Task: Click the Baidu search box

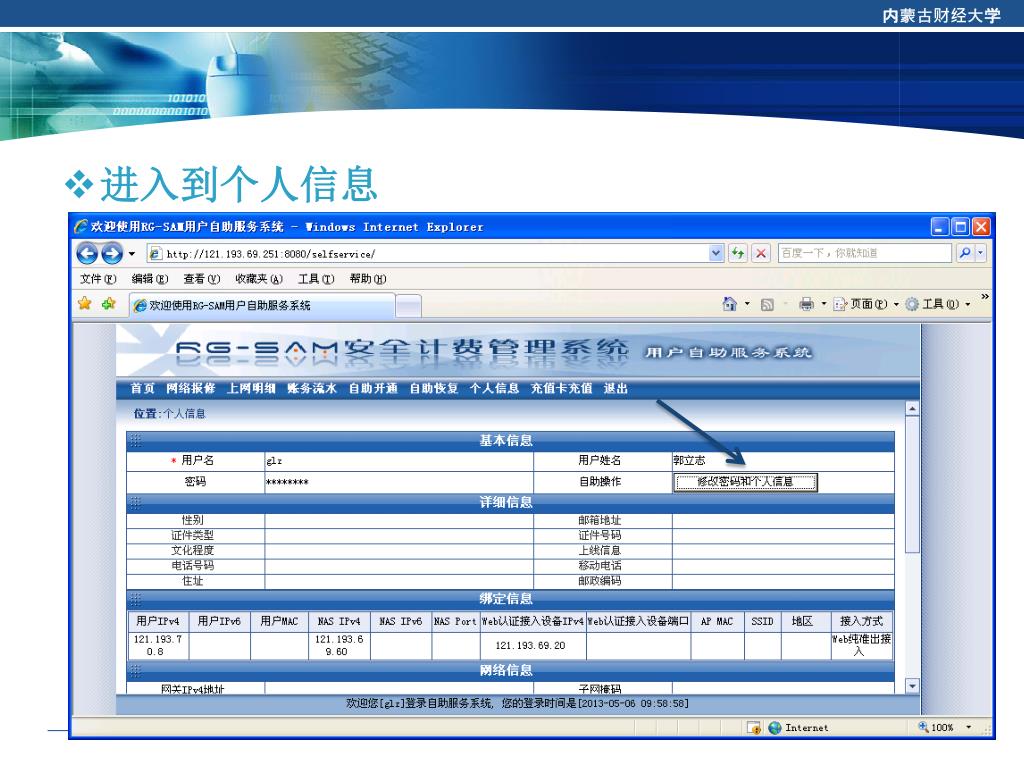Action: coord(865,253)
